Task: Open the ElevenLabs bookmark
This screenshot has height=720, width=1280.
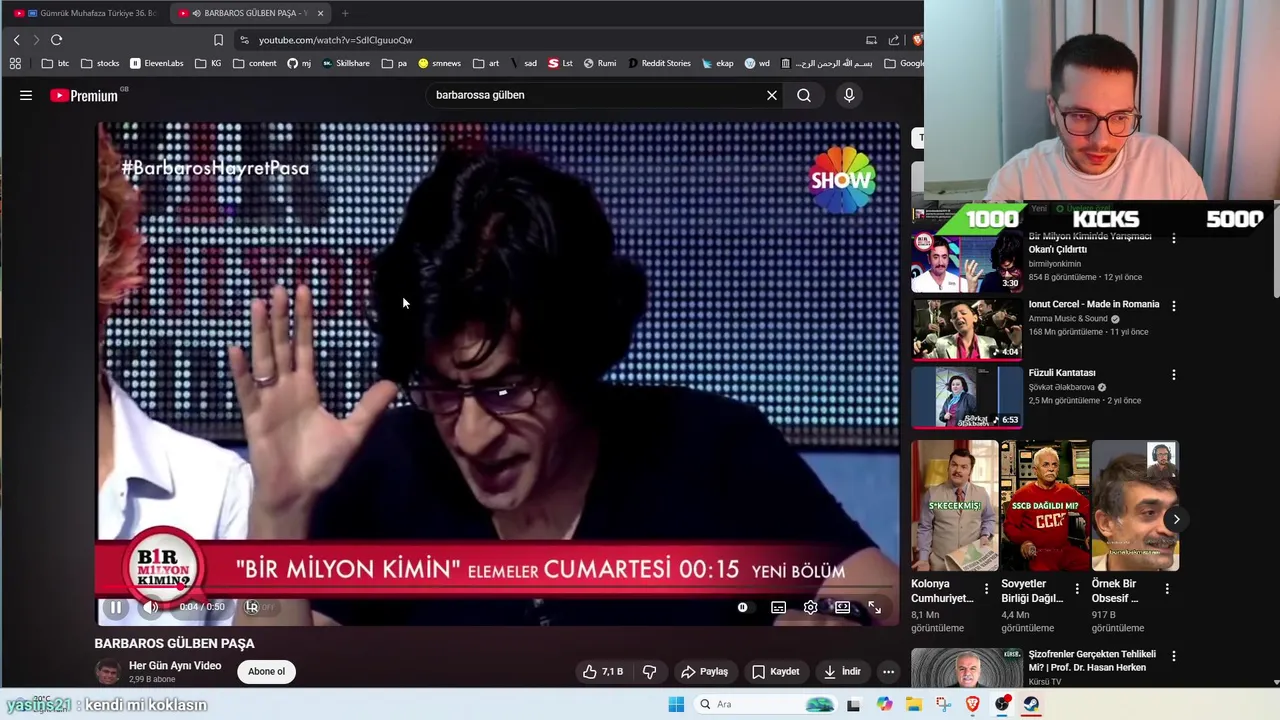Action: (157, 63)
